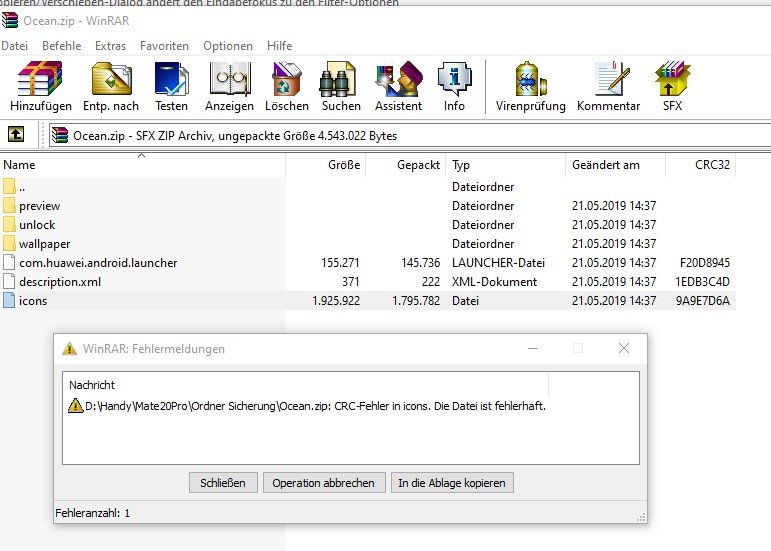
Task: Sort by the Größe column header
Action: click(326, 165)
